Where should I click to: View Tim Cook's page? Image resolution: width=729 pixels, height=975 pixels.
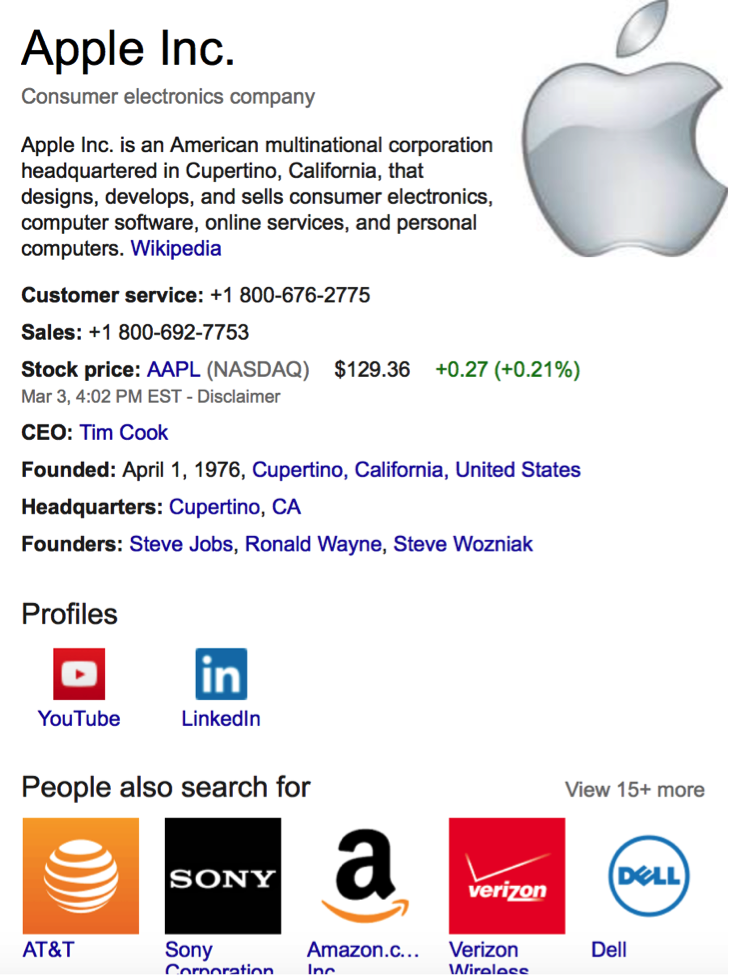coord(122,432)
